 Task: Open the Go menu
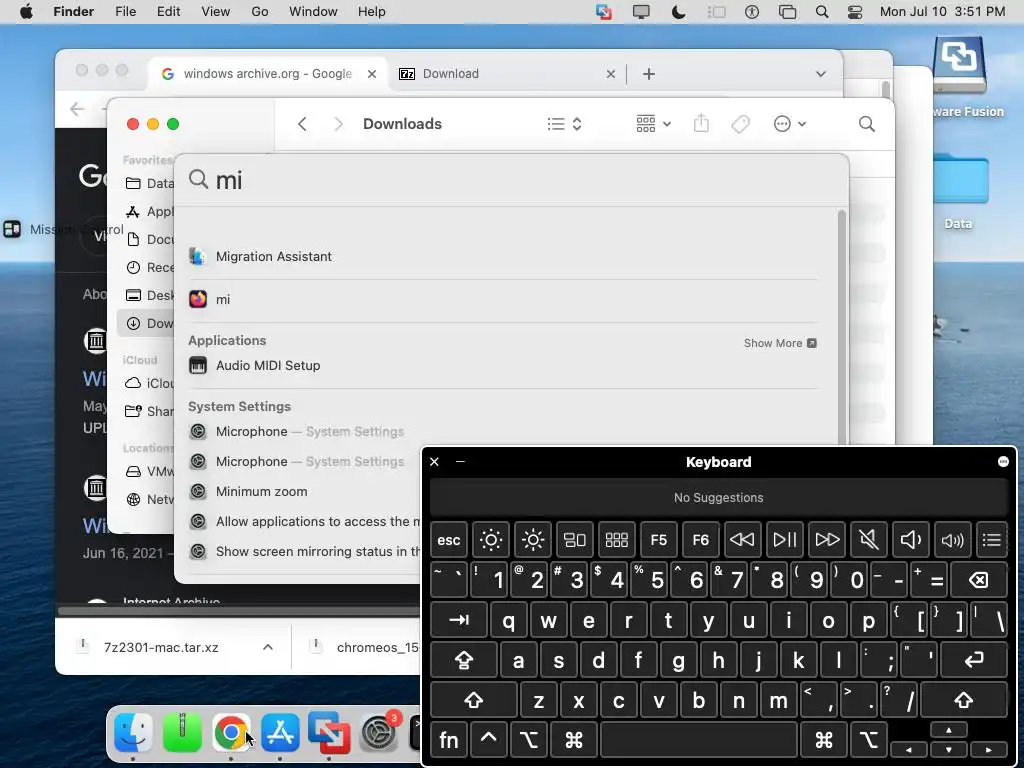(x=260, y=12)
